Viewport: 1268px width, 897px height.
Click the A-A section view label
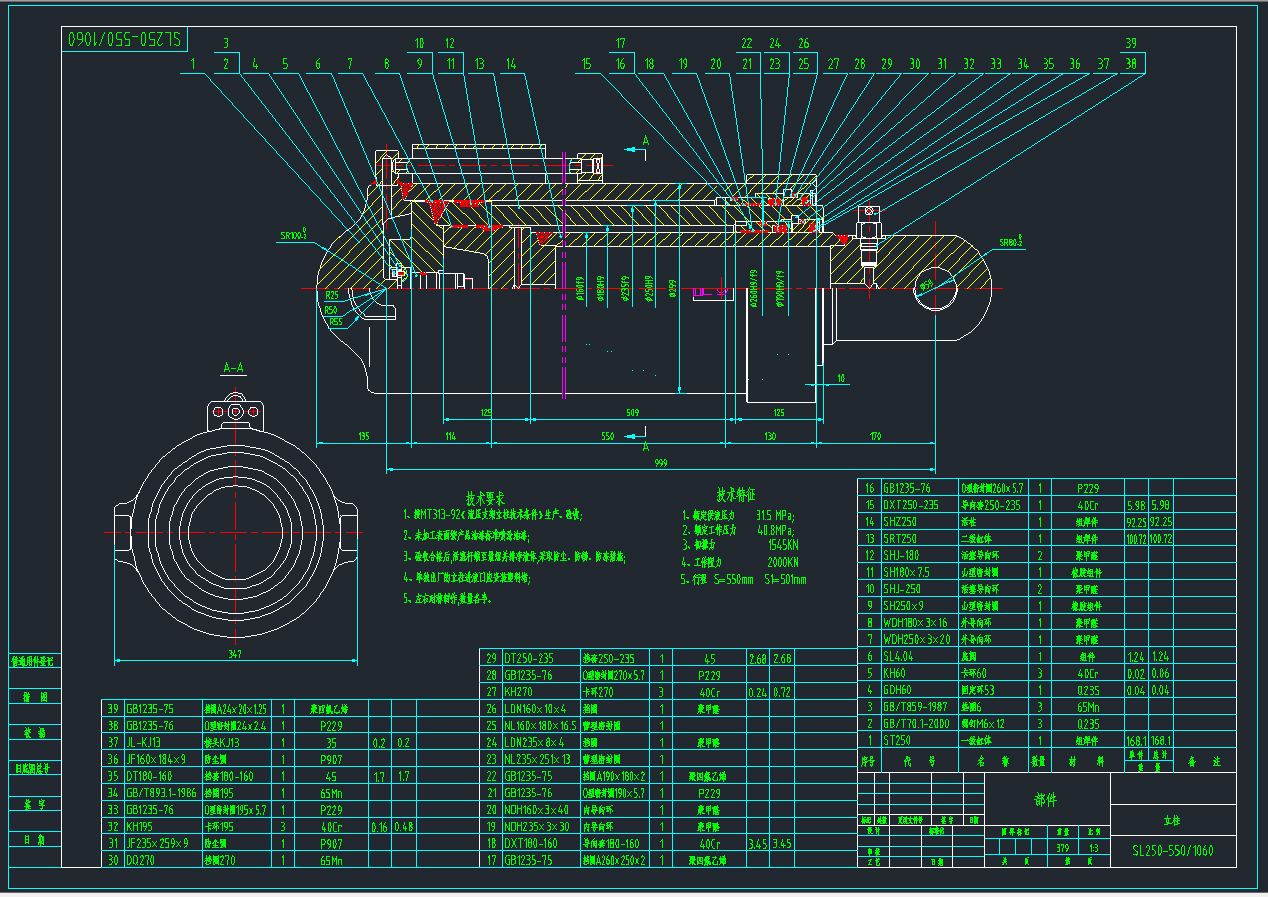tap(233, 368)
